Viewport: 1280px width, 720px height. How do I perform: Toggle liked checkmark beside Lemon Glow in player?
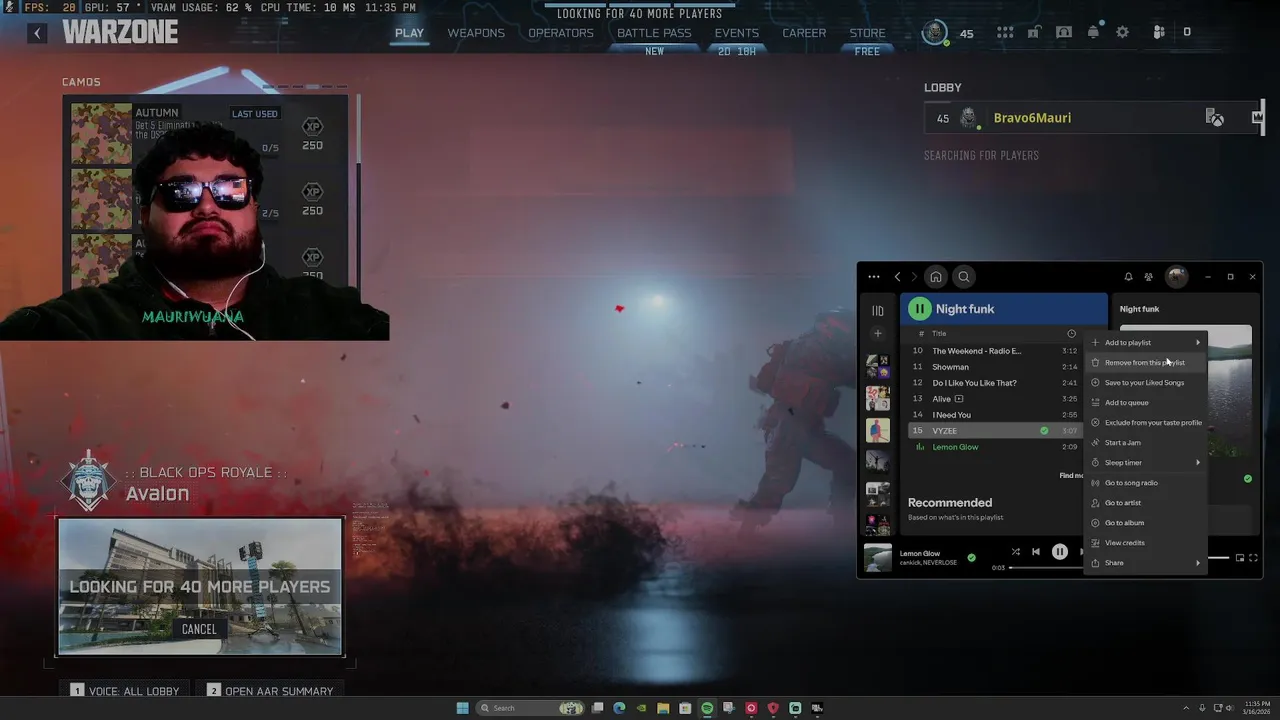tap(971, 557)
